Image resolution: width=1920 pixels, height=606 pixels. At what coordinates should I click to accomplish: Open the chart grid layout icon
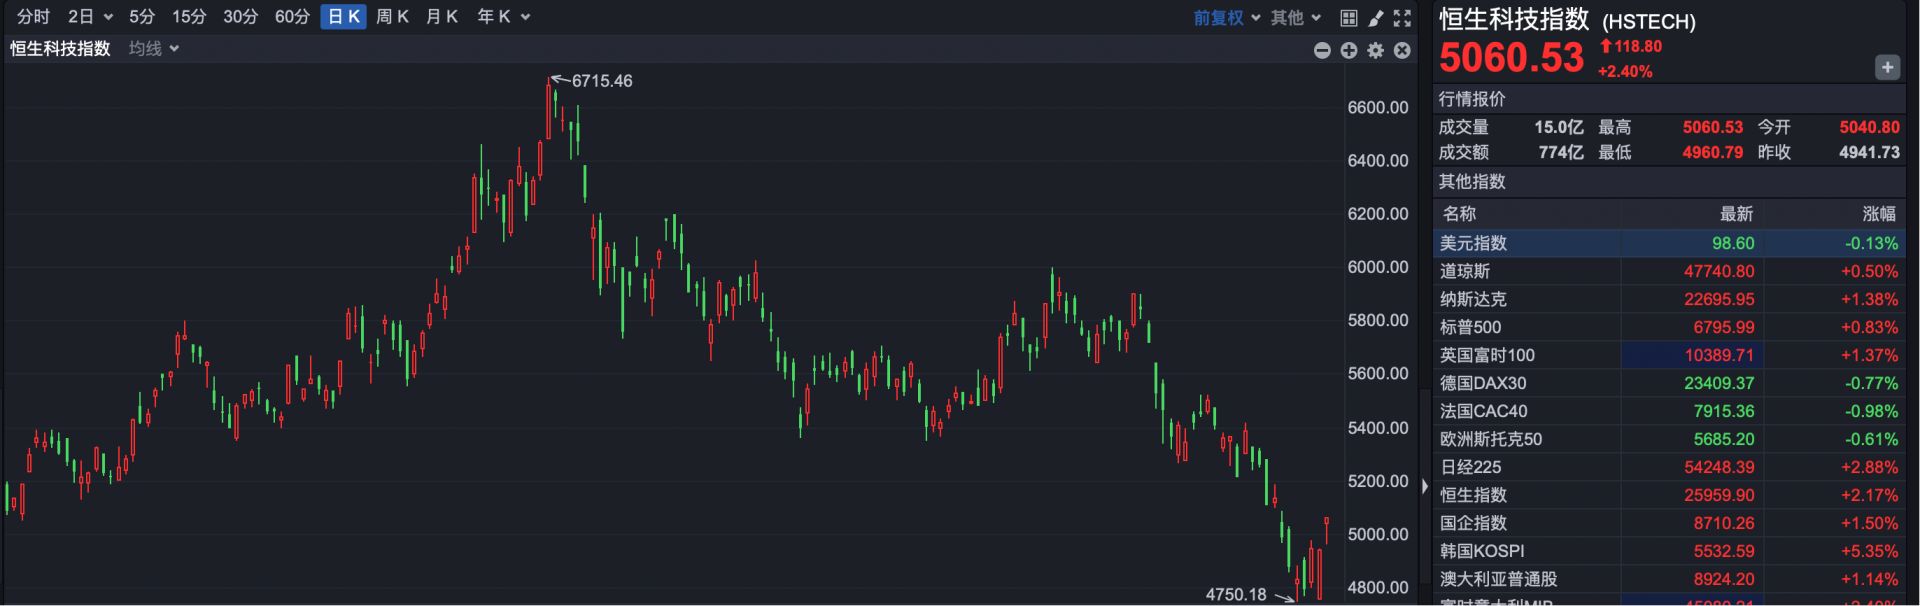coord(1349,18)
